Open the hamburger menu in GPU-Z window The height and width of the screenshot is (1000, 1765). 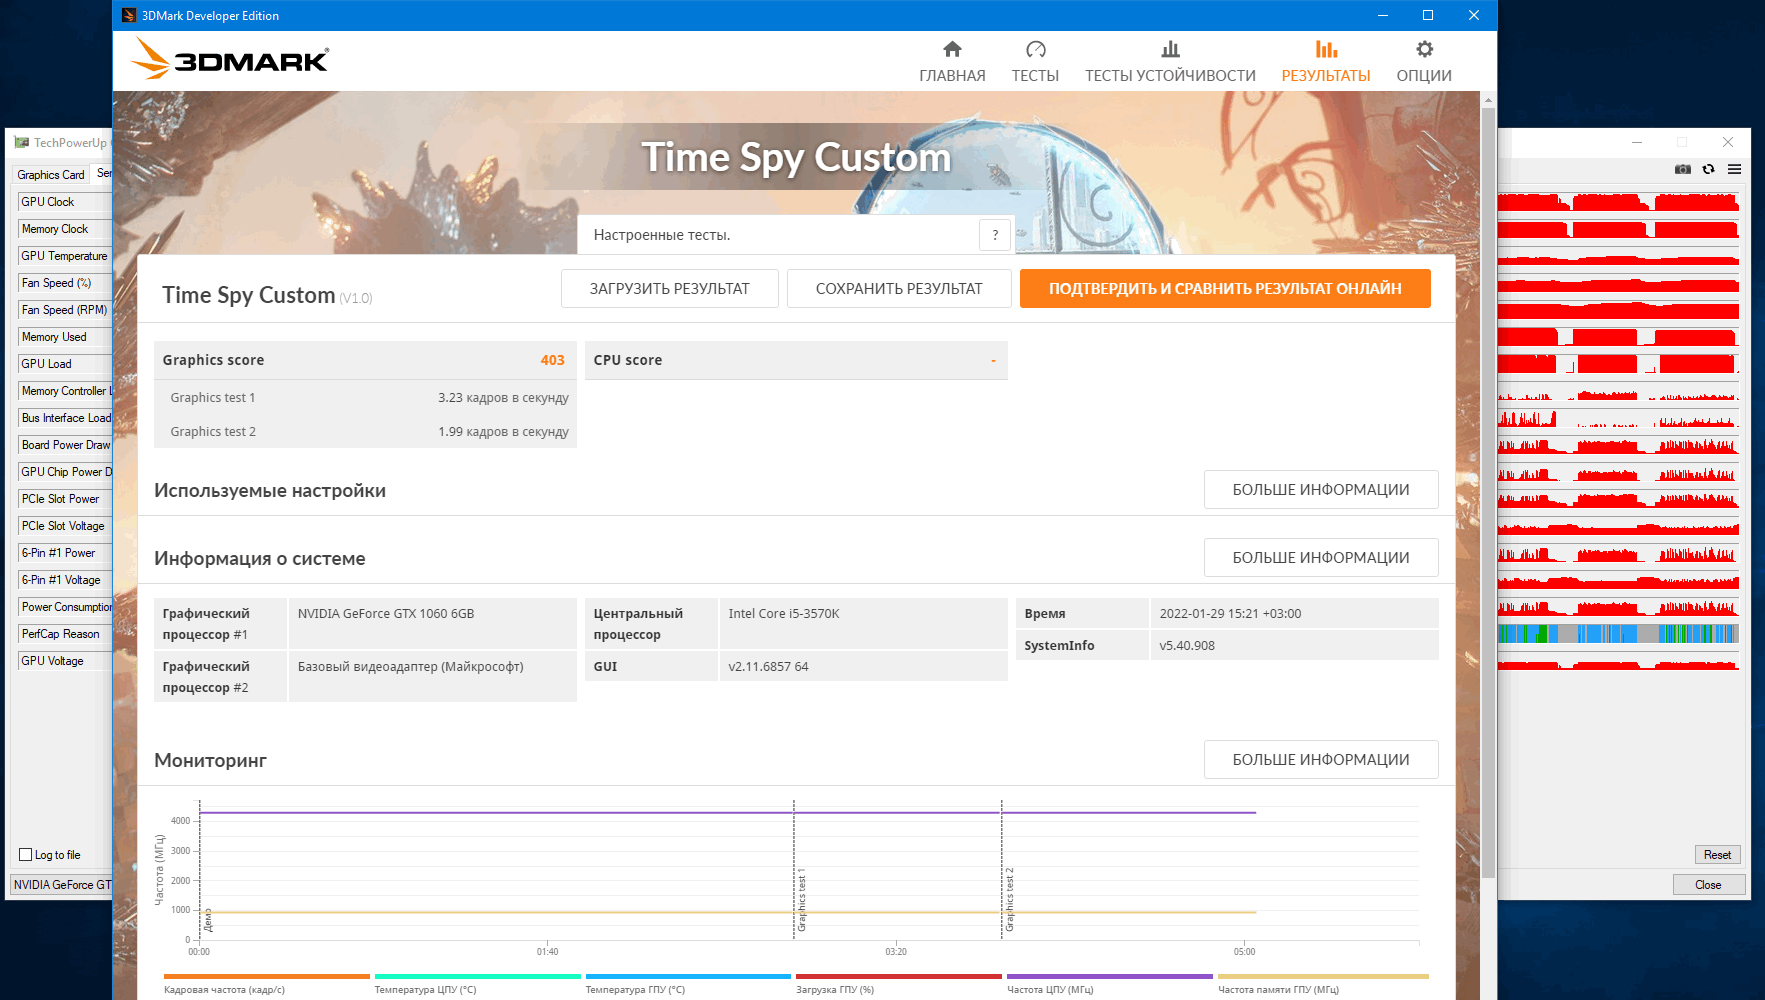(1734, 169)
